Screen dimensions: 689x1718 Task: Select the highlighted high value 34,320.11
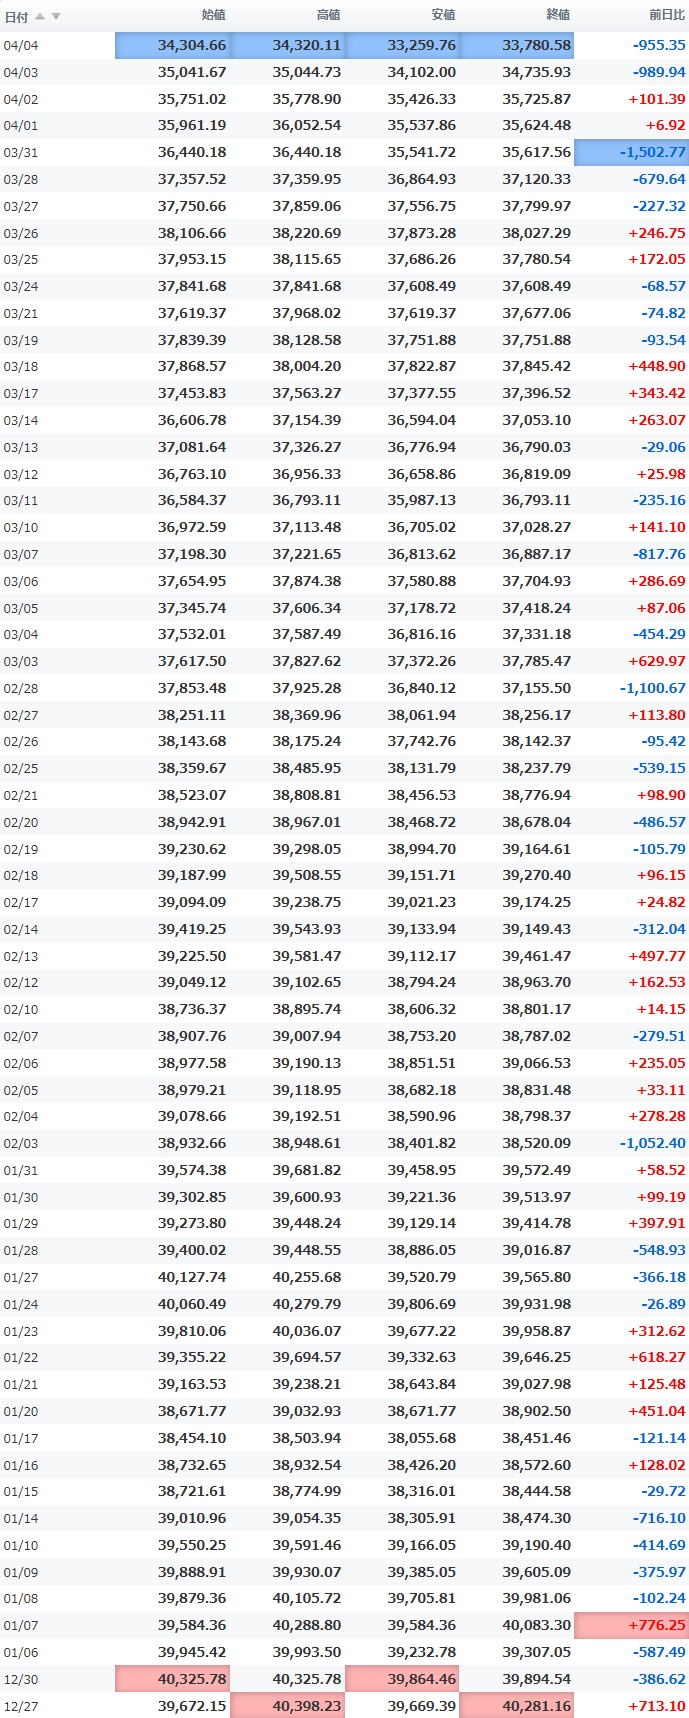pyautogui.click(x=287, y=45)
